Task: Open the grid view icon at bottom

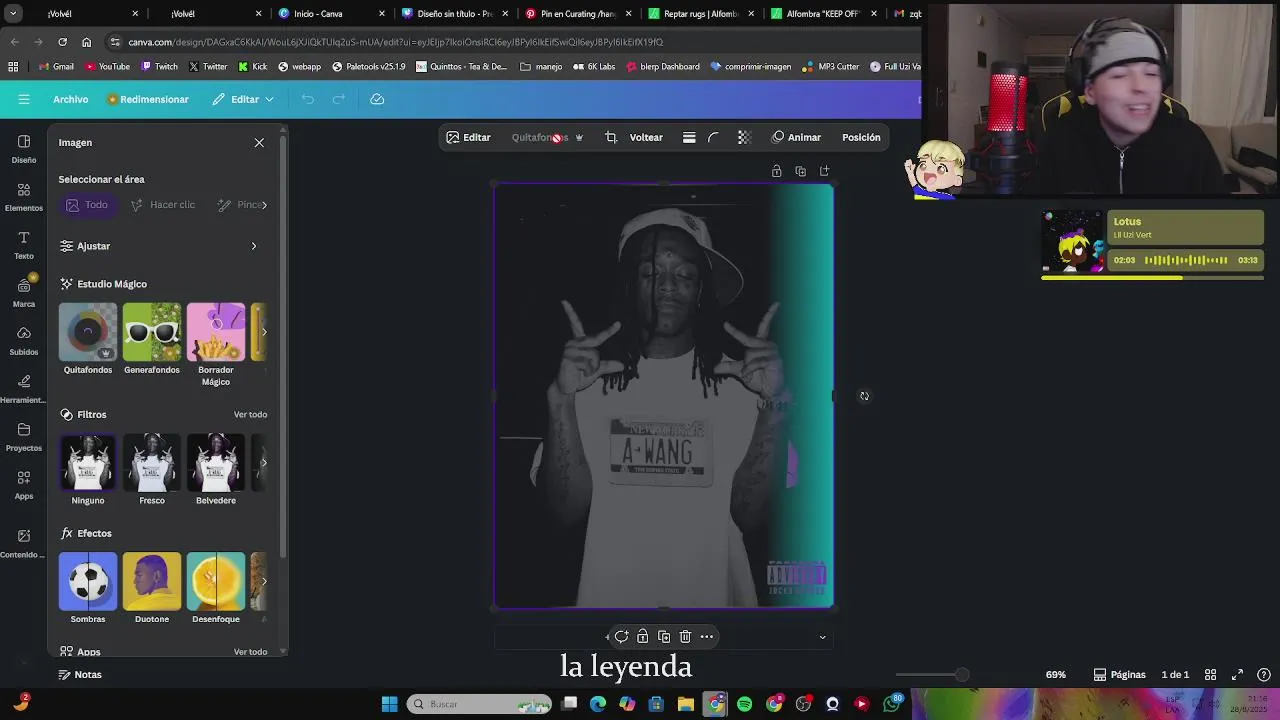Action: pyautogui.click(x=1210, y=675)
